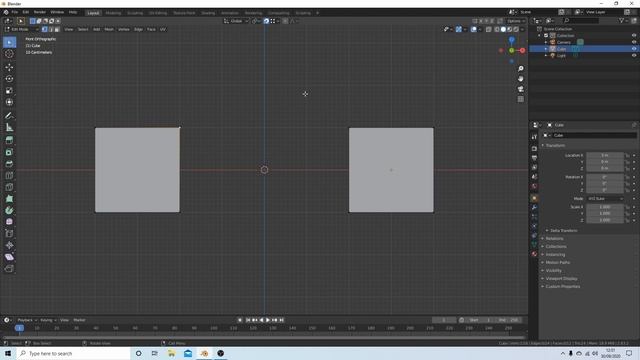The height and width of the screenshot is (360, 640).
Task: Pick the Smooth tool
Action: pyautogui.click(x=9, y=222)
